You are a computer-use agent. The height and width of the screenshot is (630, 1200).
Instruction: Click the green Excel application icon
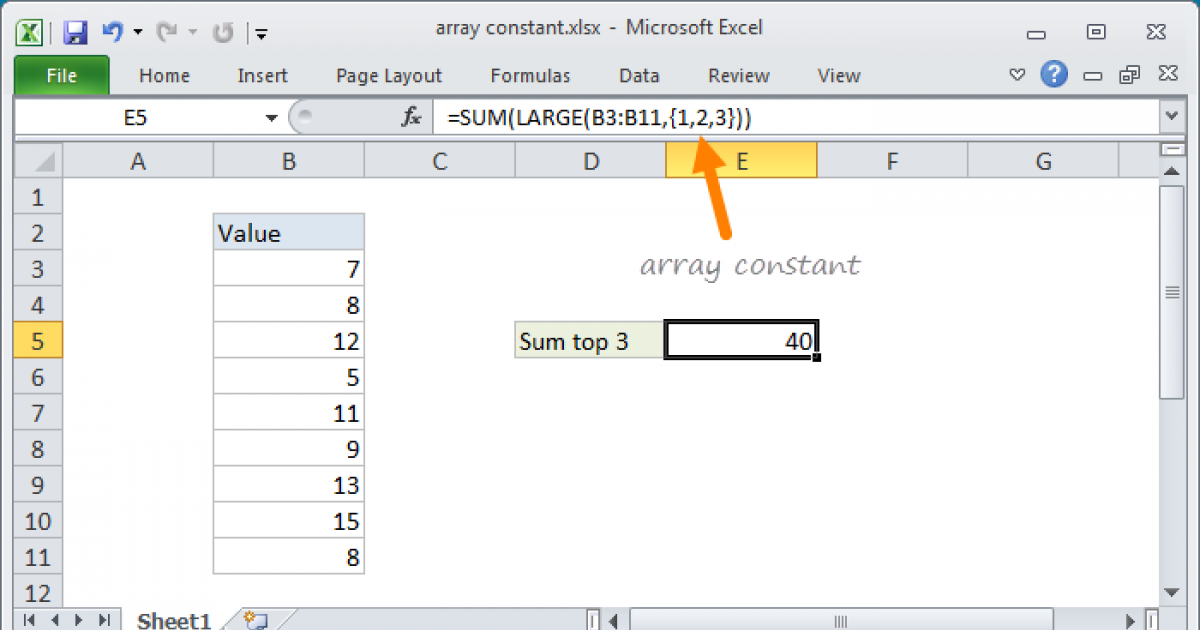pos(30,32)
